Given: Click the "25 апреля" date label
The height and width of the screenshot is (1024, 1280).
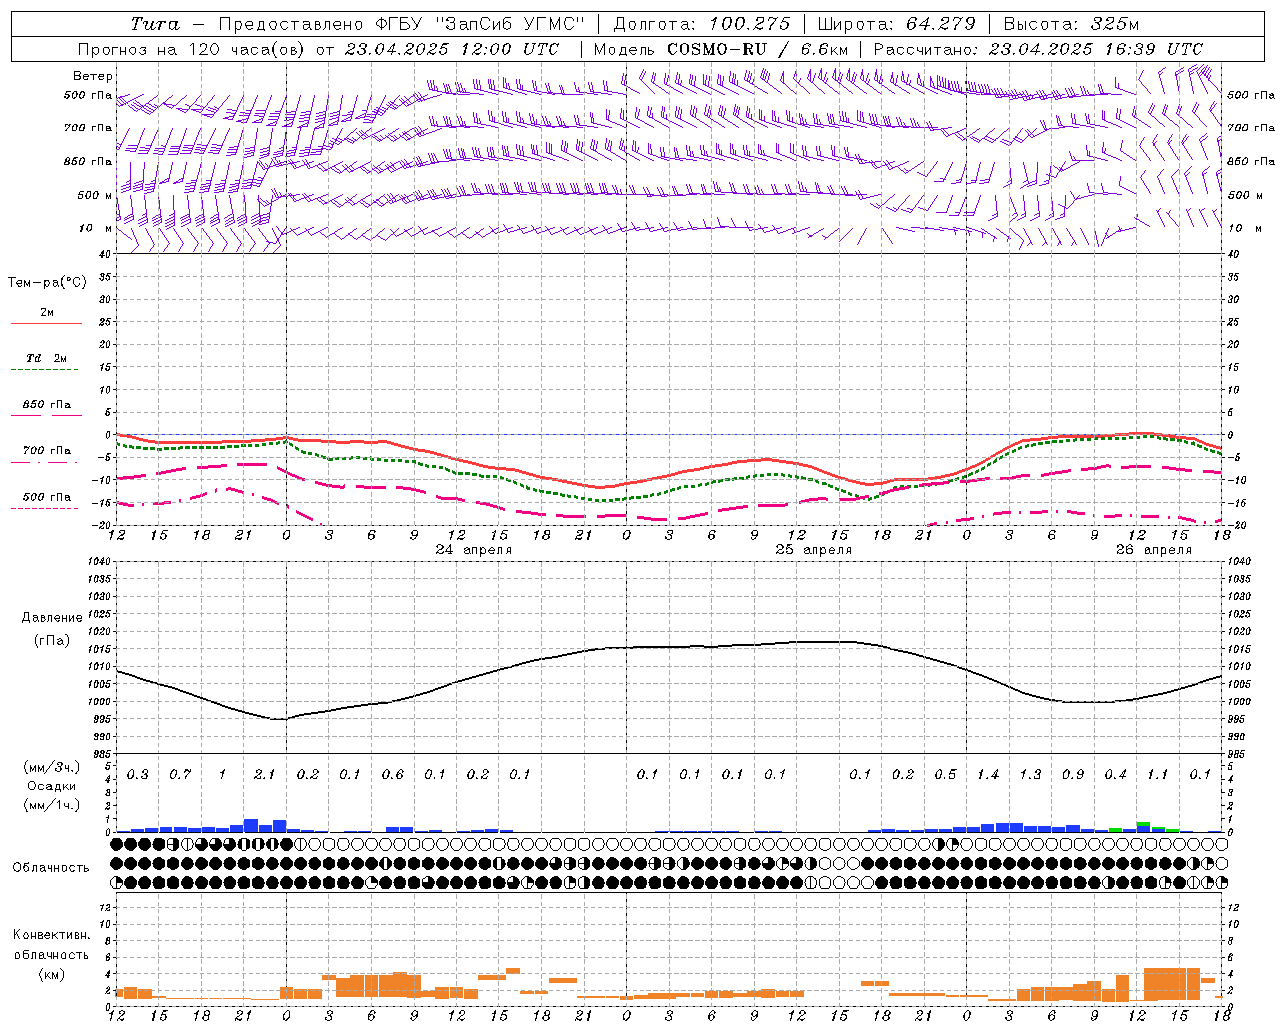Looking at the screenshot, I should 814,550.
